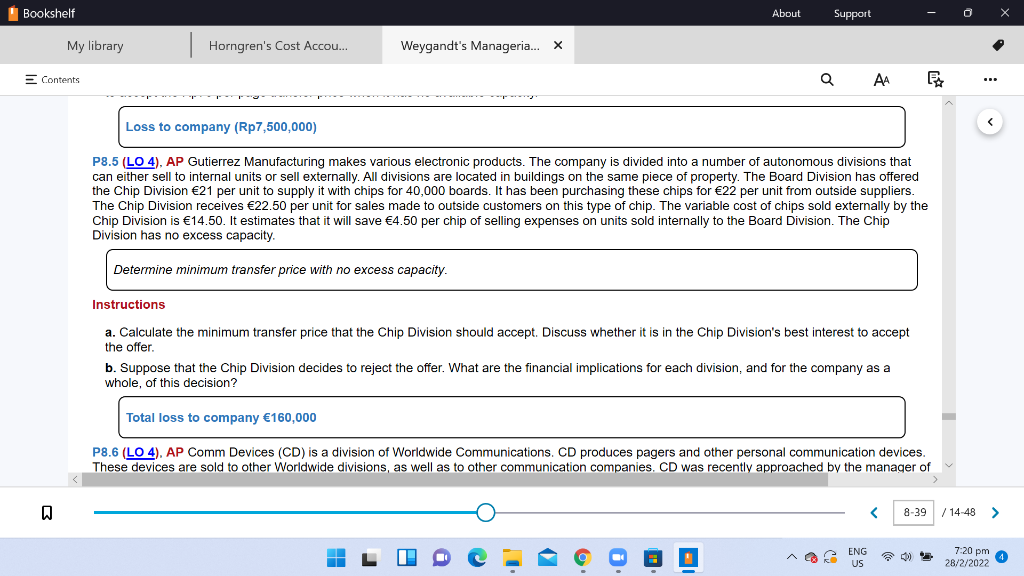The image size is (1024, 576).
Task: Switch to Horngren's Cost Accounting tab
Action: pos(278,46)
